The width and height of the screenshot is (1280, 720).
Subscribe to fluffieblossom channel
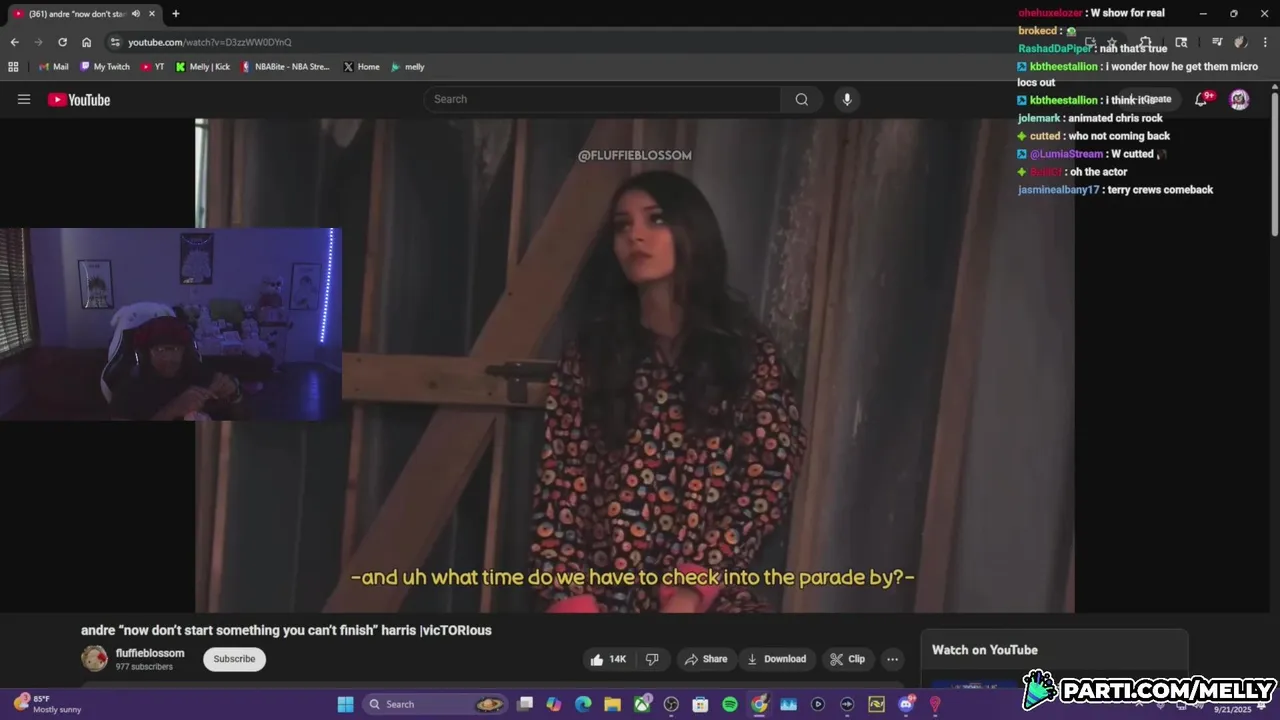tap(234, 659)
